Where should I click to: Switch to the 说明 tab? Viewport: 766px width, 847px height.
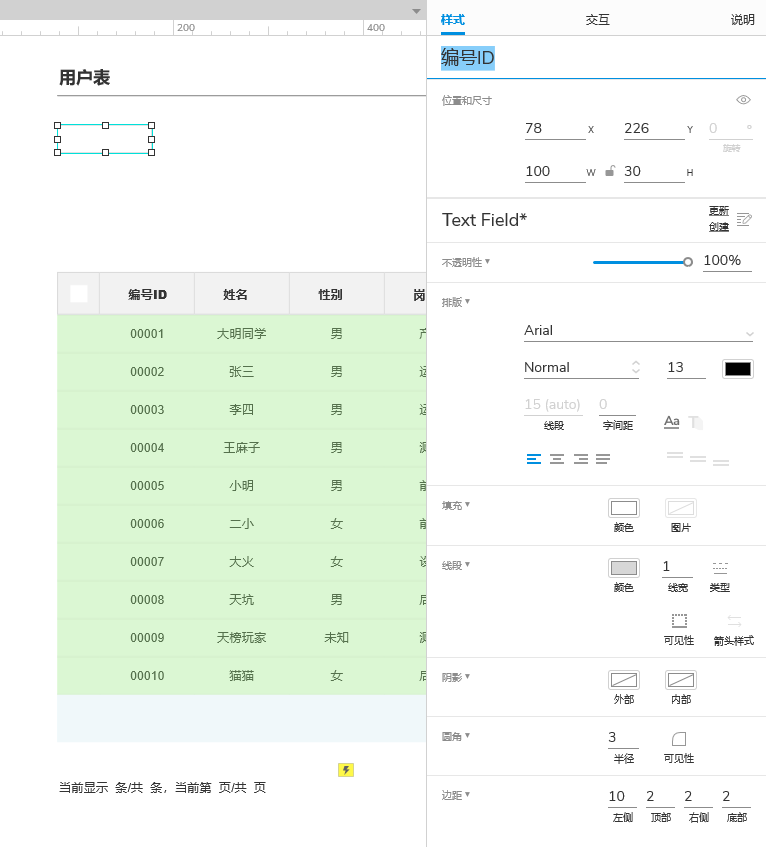(x=742, y=20)
